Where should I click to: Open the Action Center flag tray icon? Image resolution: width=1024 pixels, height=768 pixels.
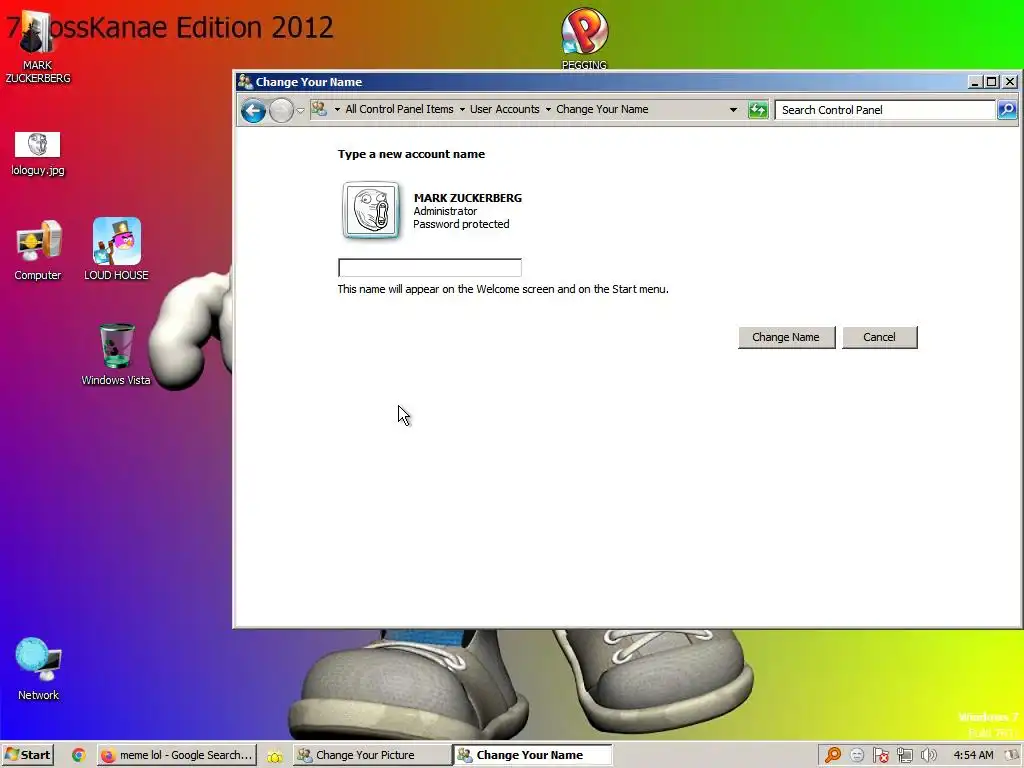pyautogui.click(x=880, y=756)
